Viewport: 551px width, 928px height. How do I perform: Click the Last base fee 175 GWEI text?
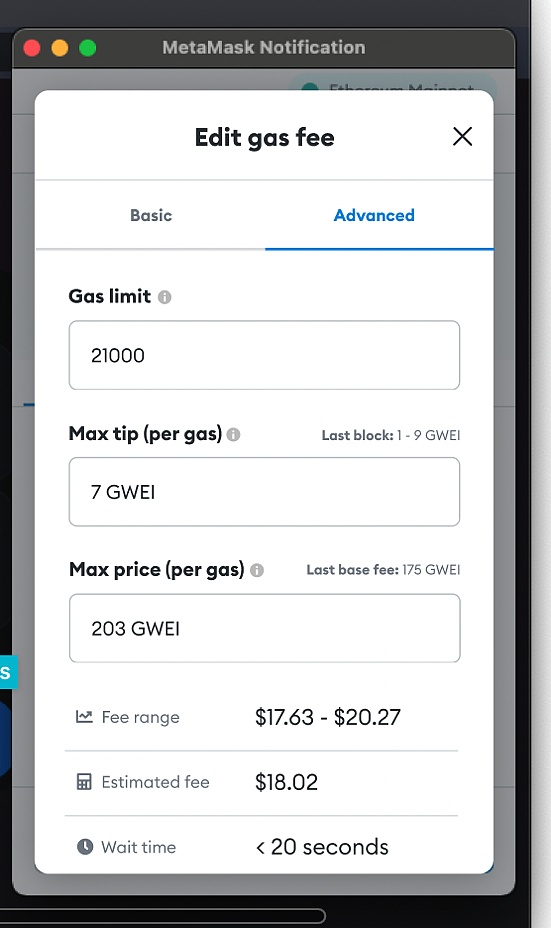(383, 570)
